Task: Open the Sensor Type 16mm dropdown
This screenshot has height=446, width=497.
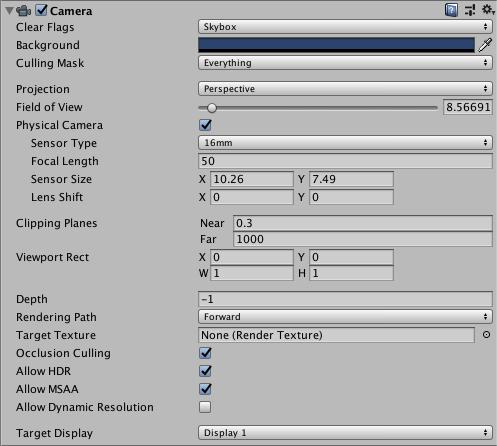Action: click(345, 143)
